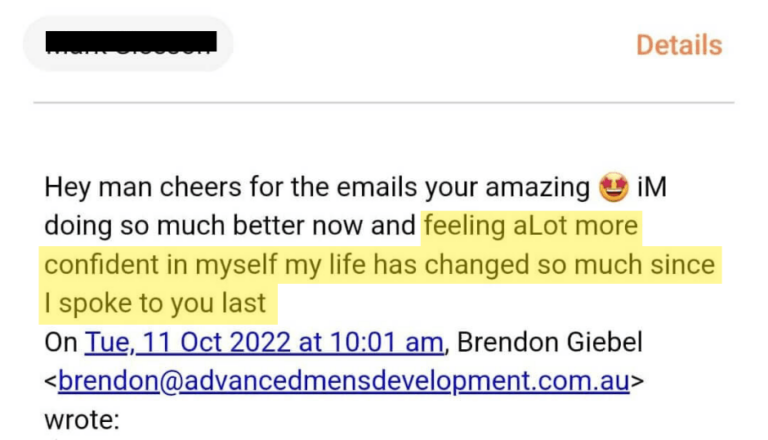Click the closing angle bracket after email
Image resolution: width=768 pixels, height=440 pixels.
(x=637, y=381)
